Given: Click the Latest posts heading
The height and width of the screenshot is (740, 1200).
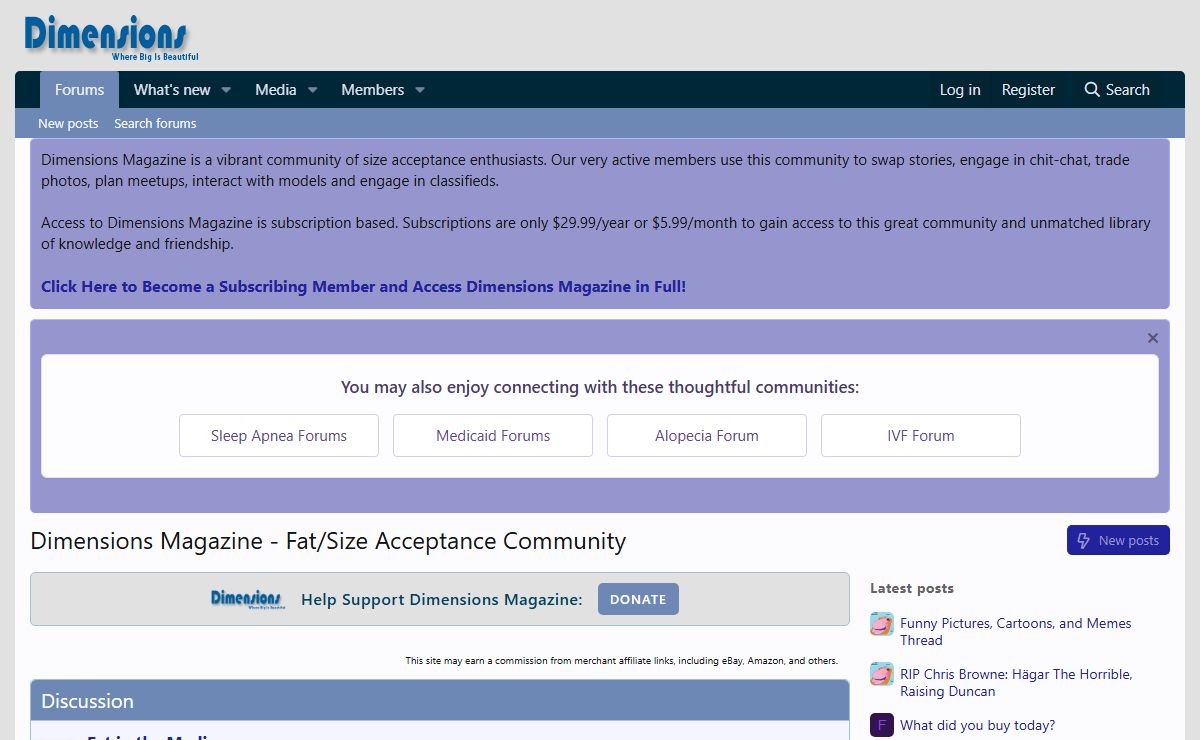Looking at the screenshot, I should [912, 588].
